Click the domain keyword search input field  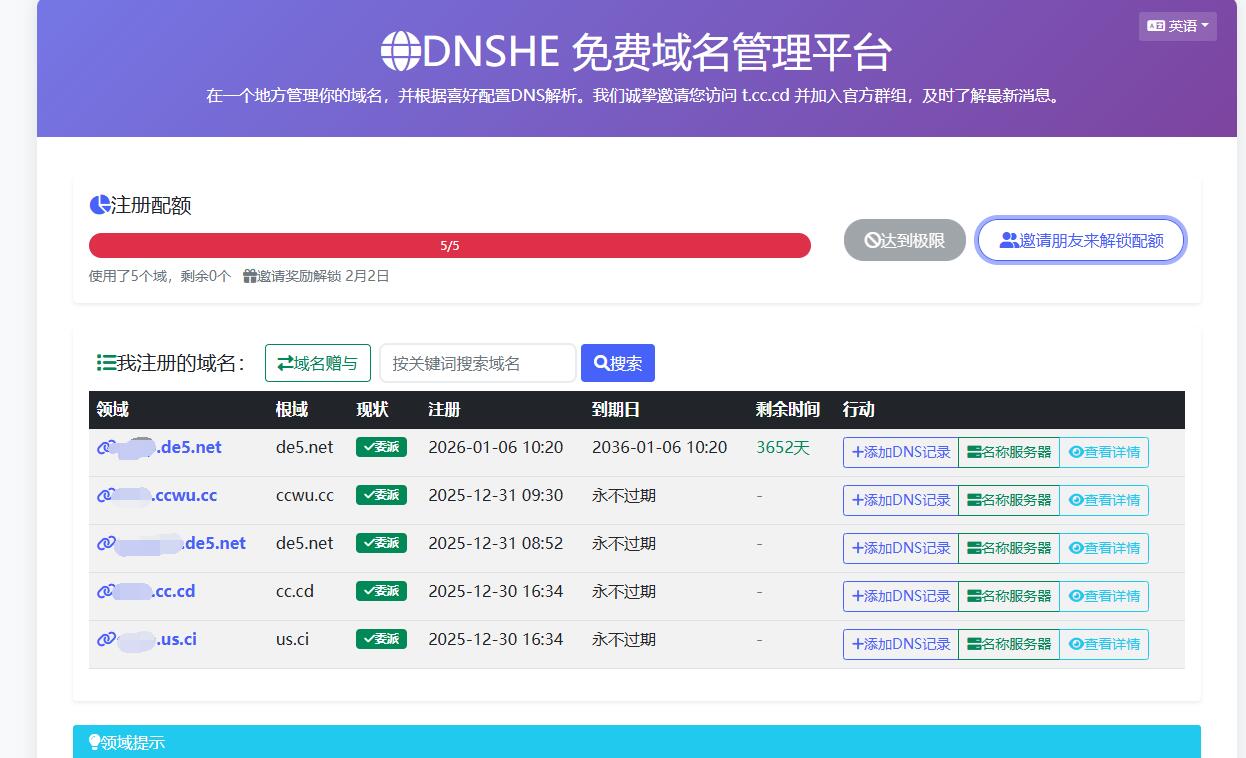(x=477, y=363)
